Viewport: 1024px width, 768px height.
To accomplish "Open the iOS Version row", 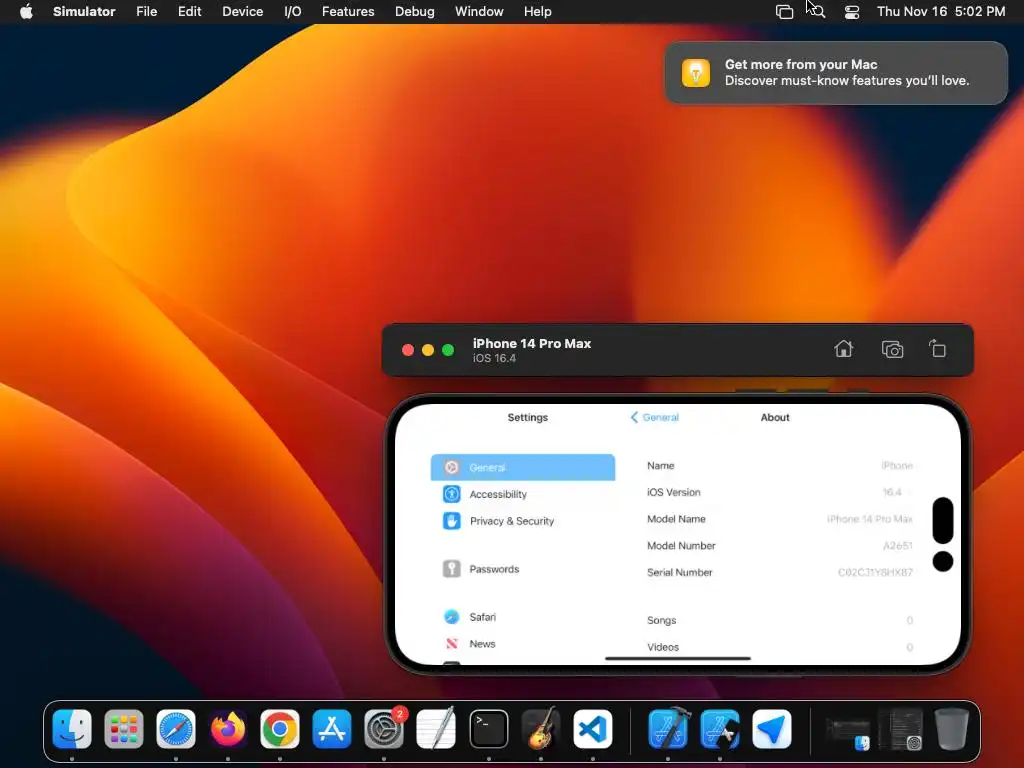I will point(780,492).
